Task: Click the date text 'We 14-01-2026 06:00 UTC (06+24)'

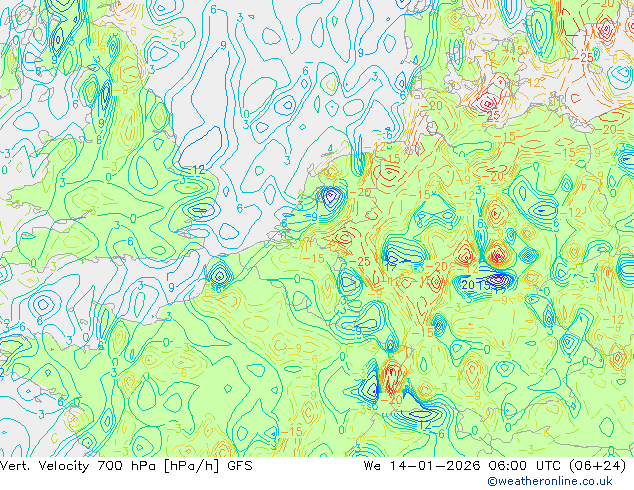Action: (495, 466)
